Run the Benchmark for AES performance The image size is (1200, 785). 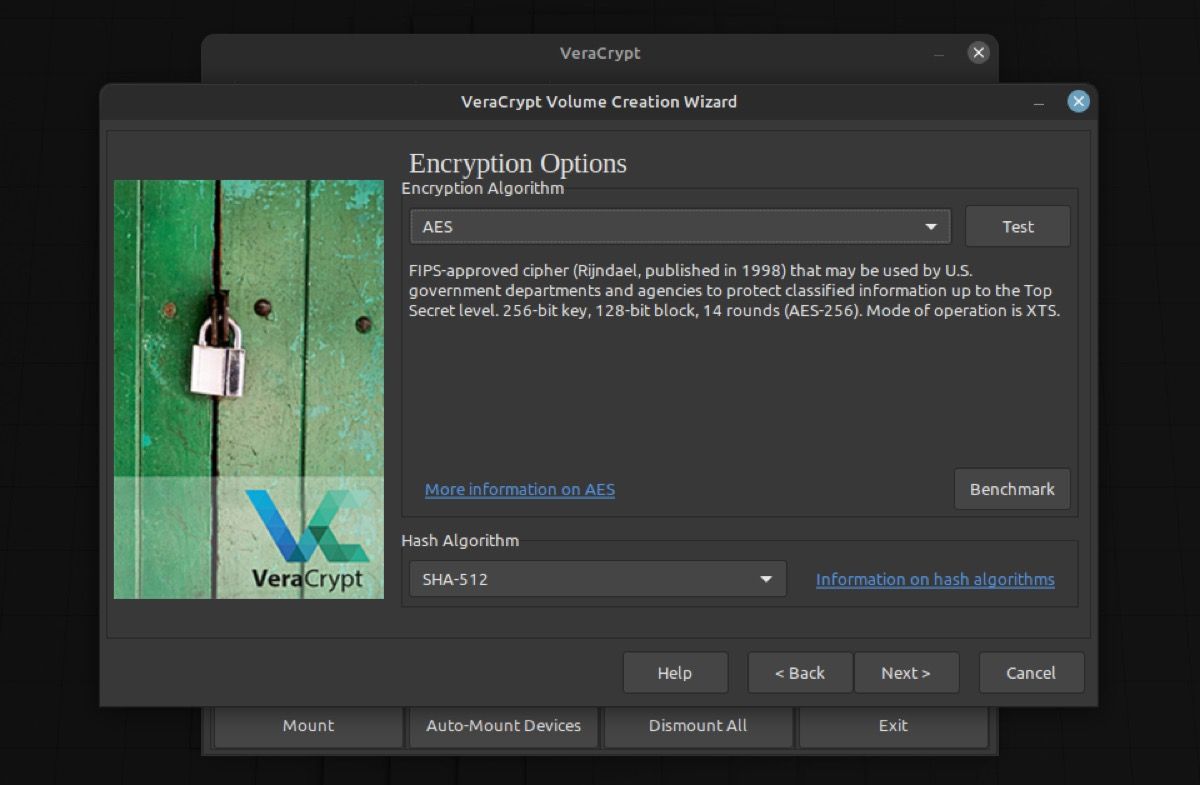[1012, 489]
